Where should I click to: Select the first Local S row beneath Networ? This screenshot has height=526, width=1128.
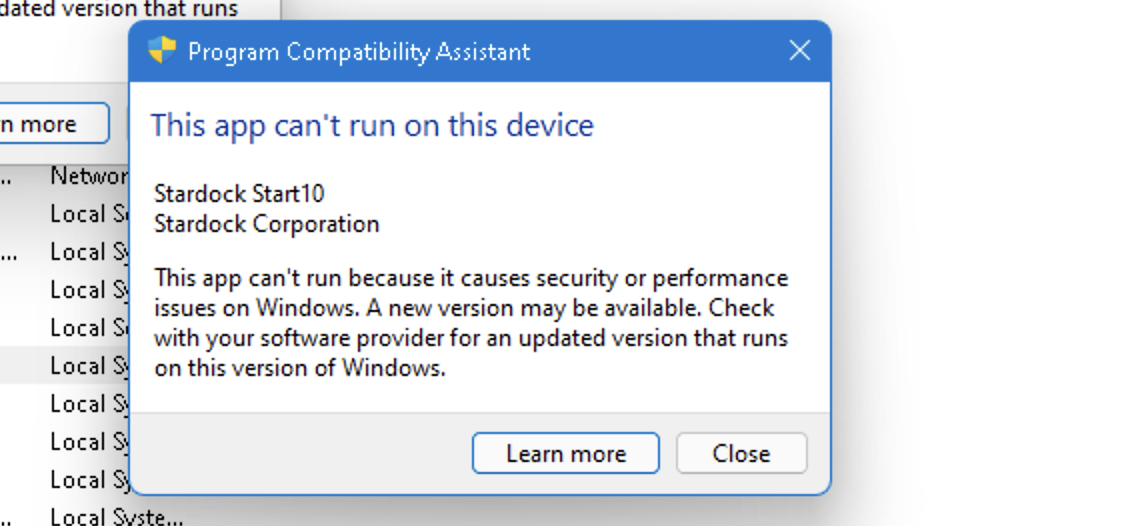point(65,214)
